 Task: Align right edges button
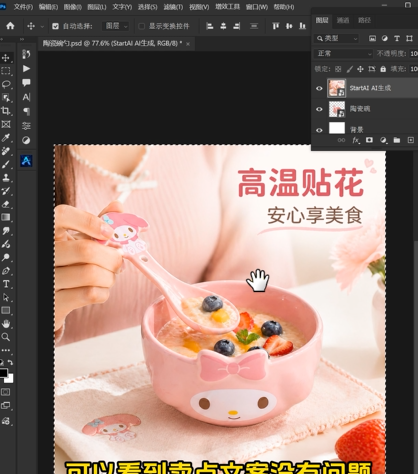pos(237,26)
